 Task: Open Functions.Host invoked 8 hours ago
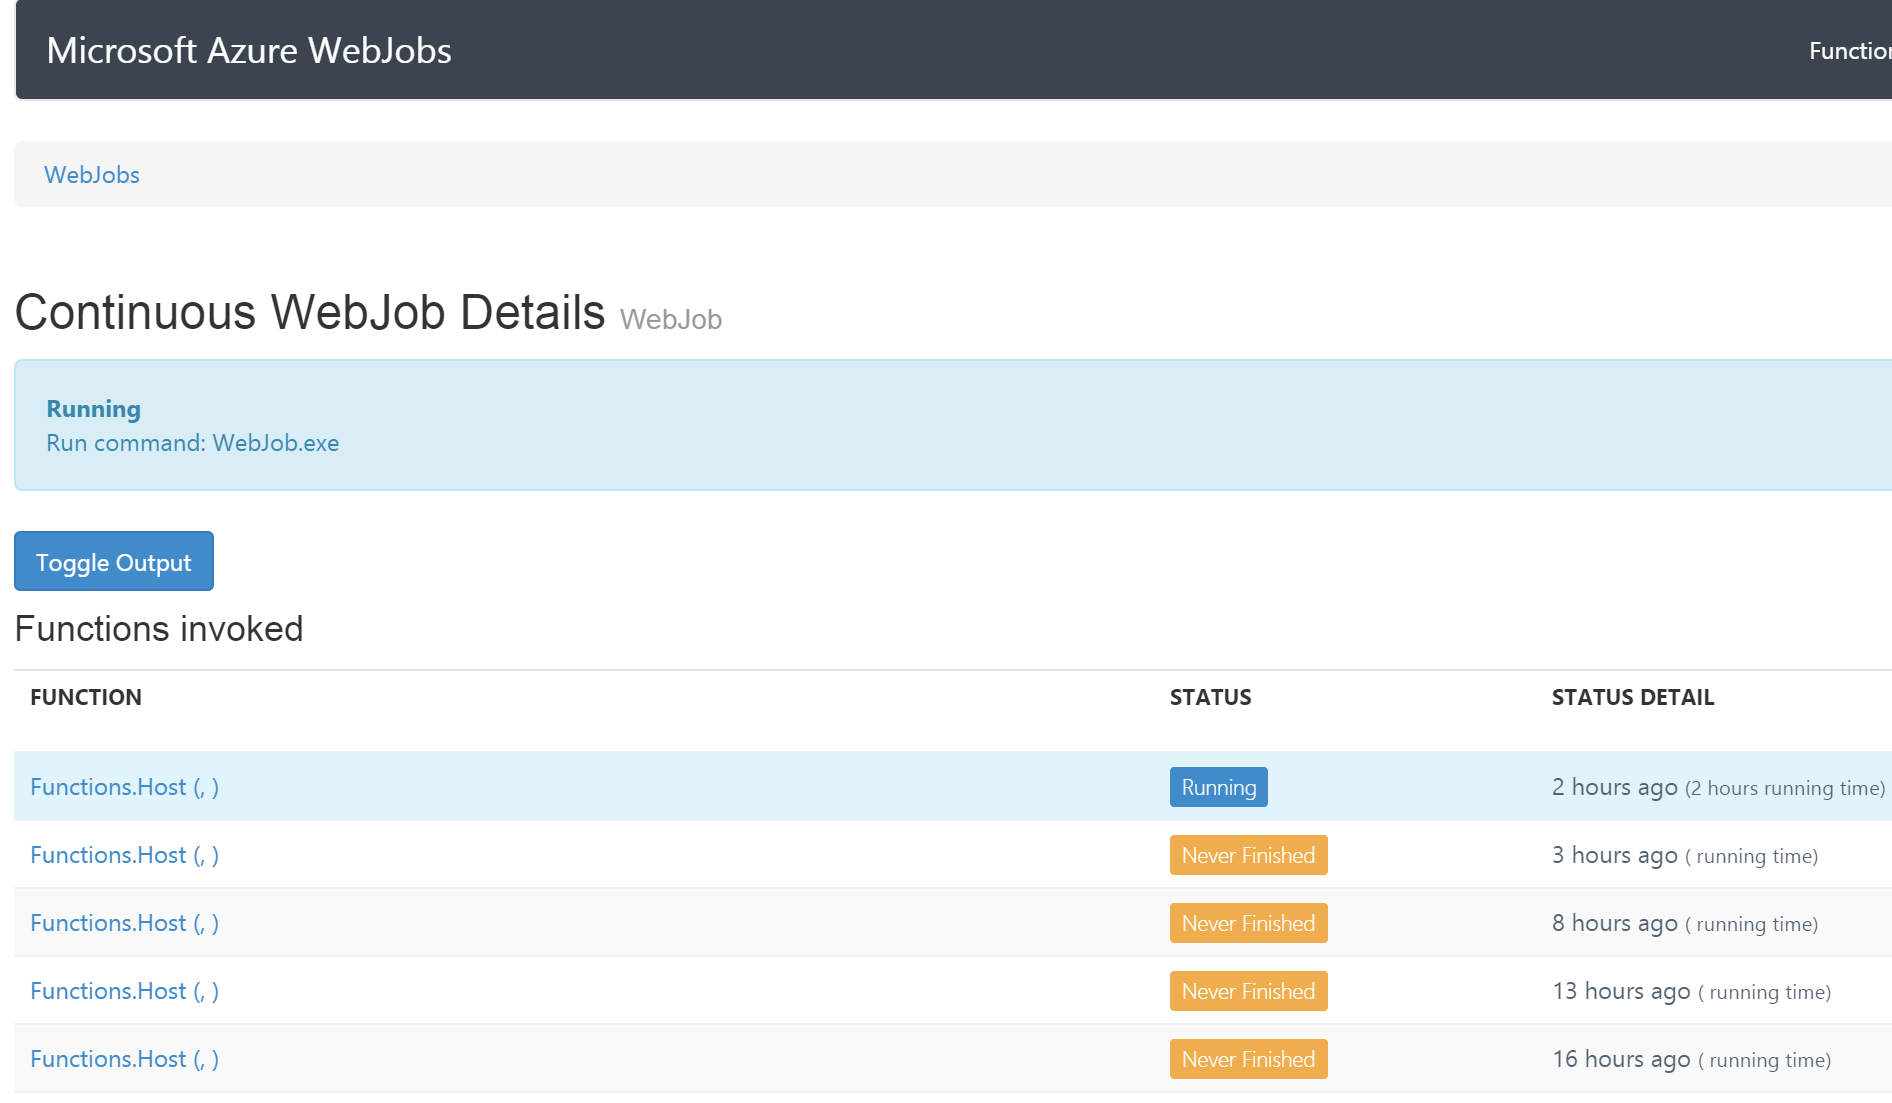tap(125, 923)
